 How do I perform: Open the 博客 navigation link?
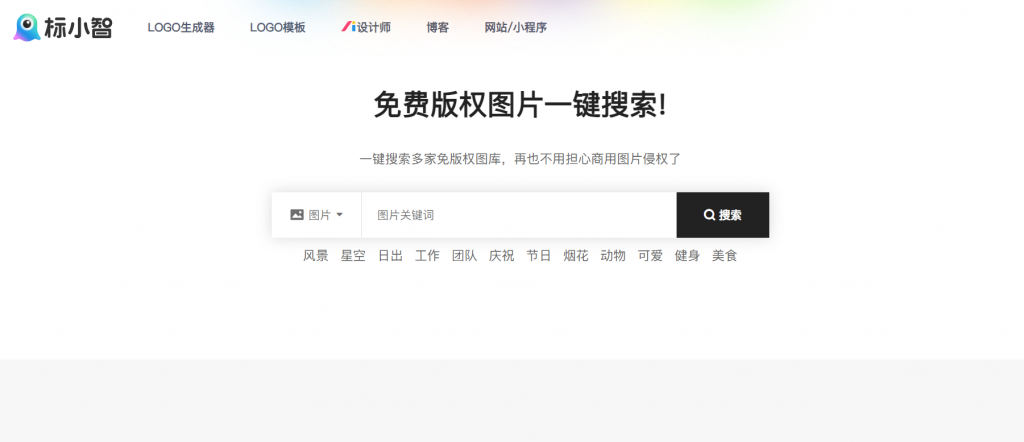pyautogui.click(x=438, y=27)
